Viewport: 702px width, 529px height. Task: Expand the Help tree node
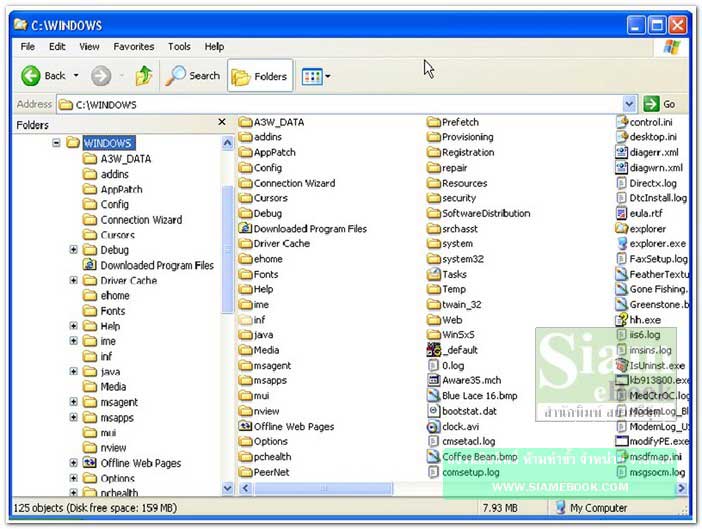pos(73,326)
